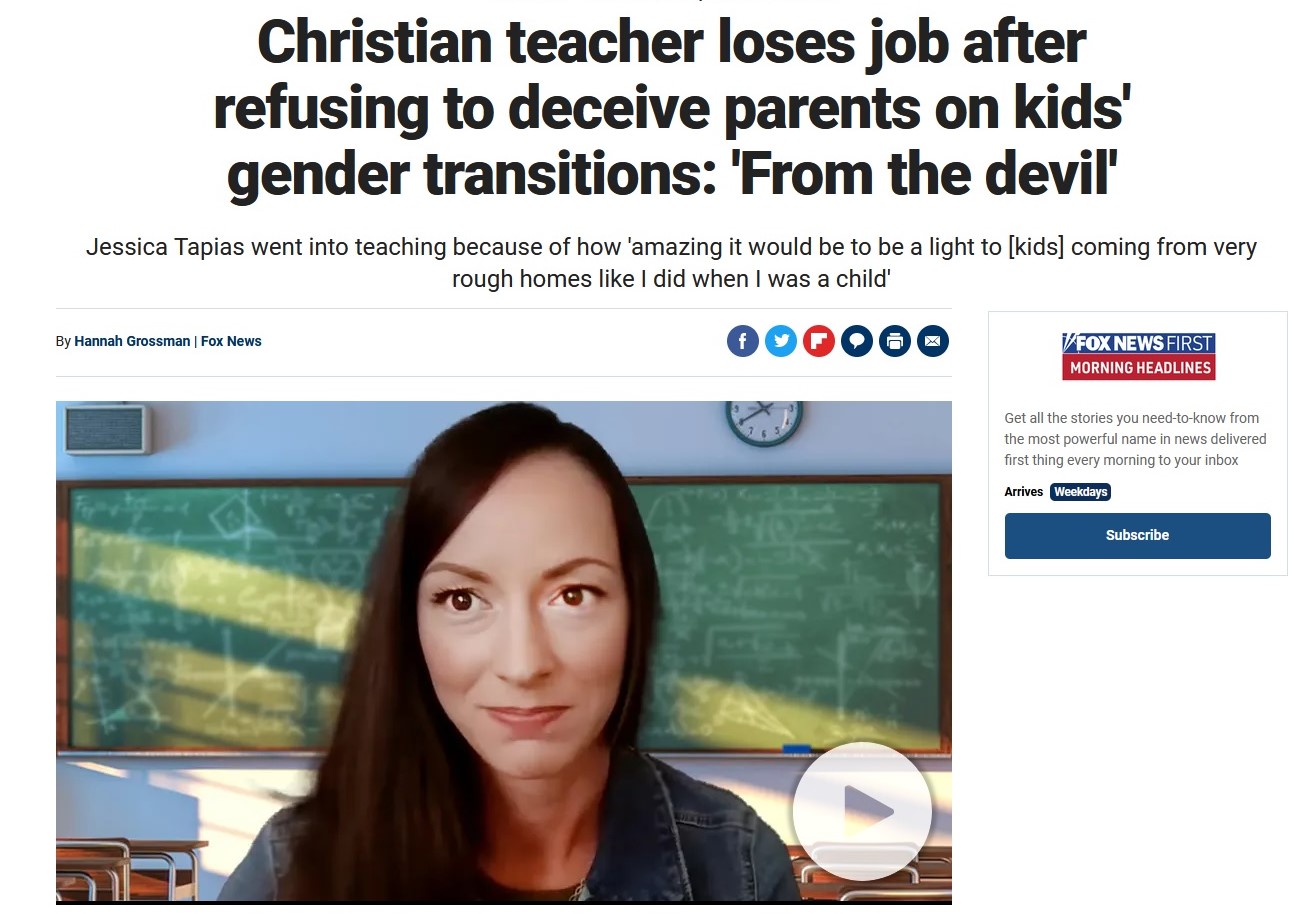Viewport: 1308px width, 914px height.
Task: Click the Weekdays arrival badge
Action: click(x=1080, y=492)
